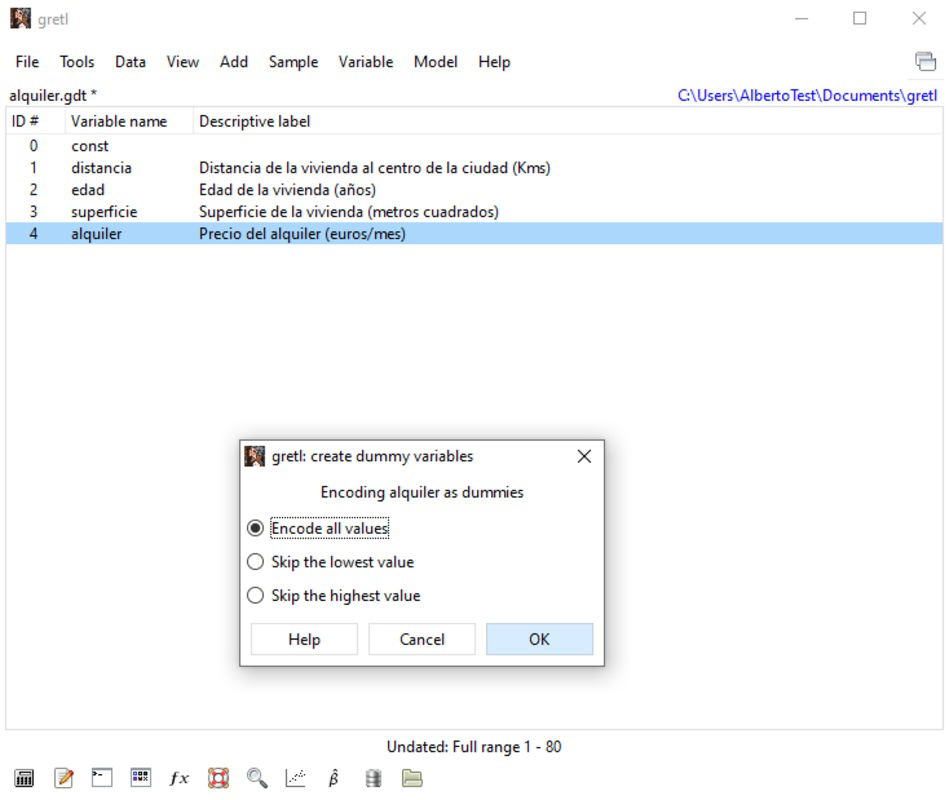The width and height of the screenshot is (949, 800).
Task: Show the session icon view
Action: (x=140, y=778)
